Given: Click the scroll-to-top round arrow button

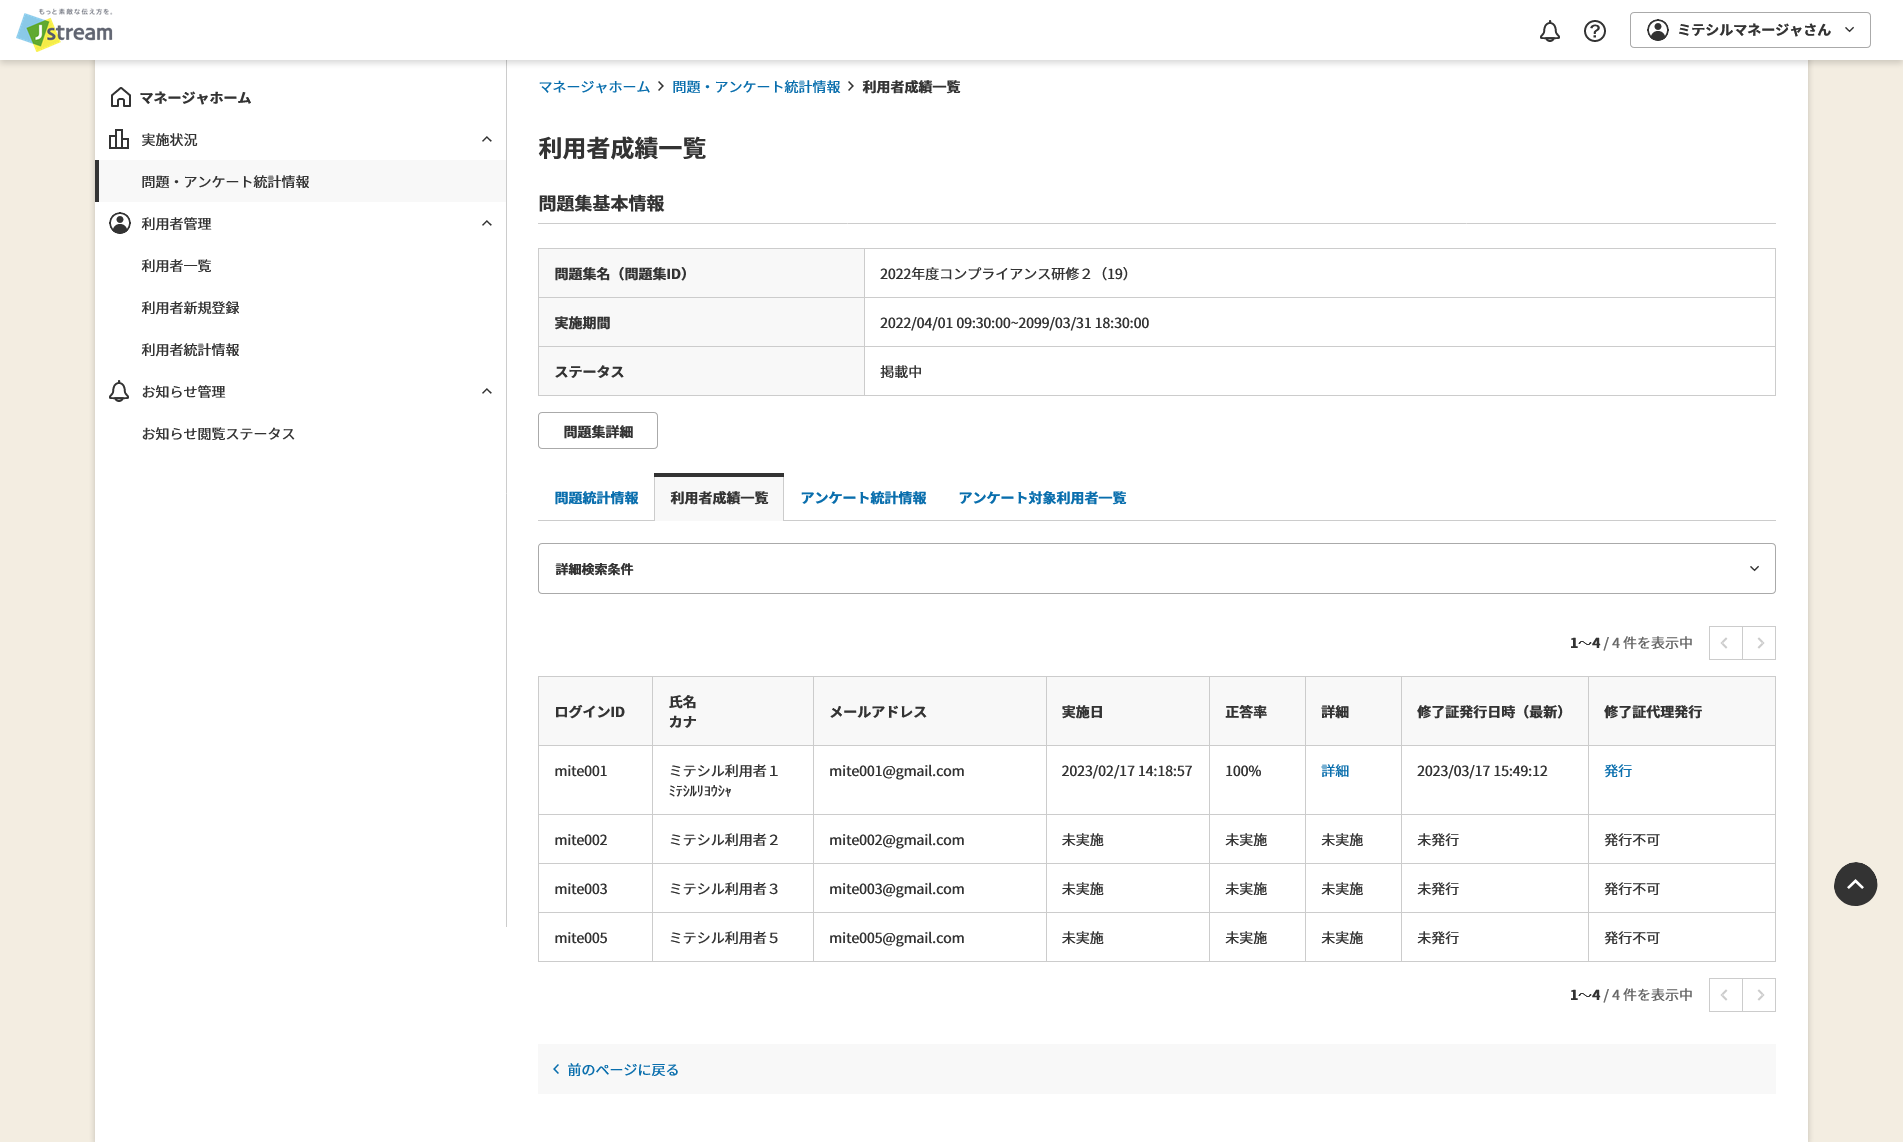Looking at the screenshot, I should point(1855,884).
